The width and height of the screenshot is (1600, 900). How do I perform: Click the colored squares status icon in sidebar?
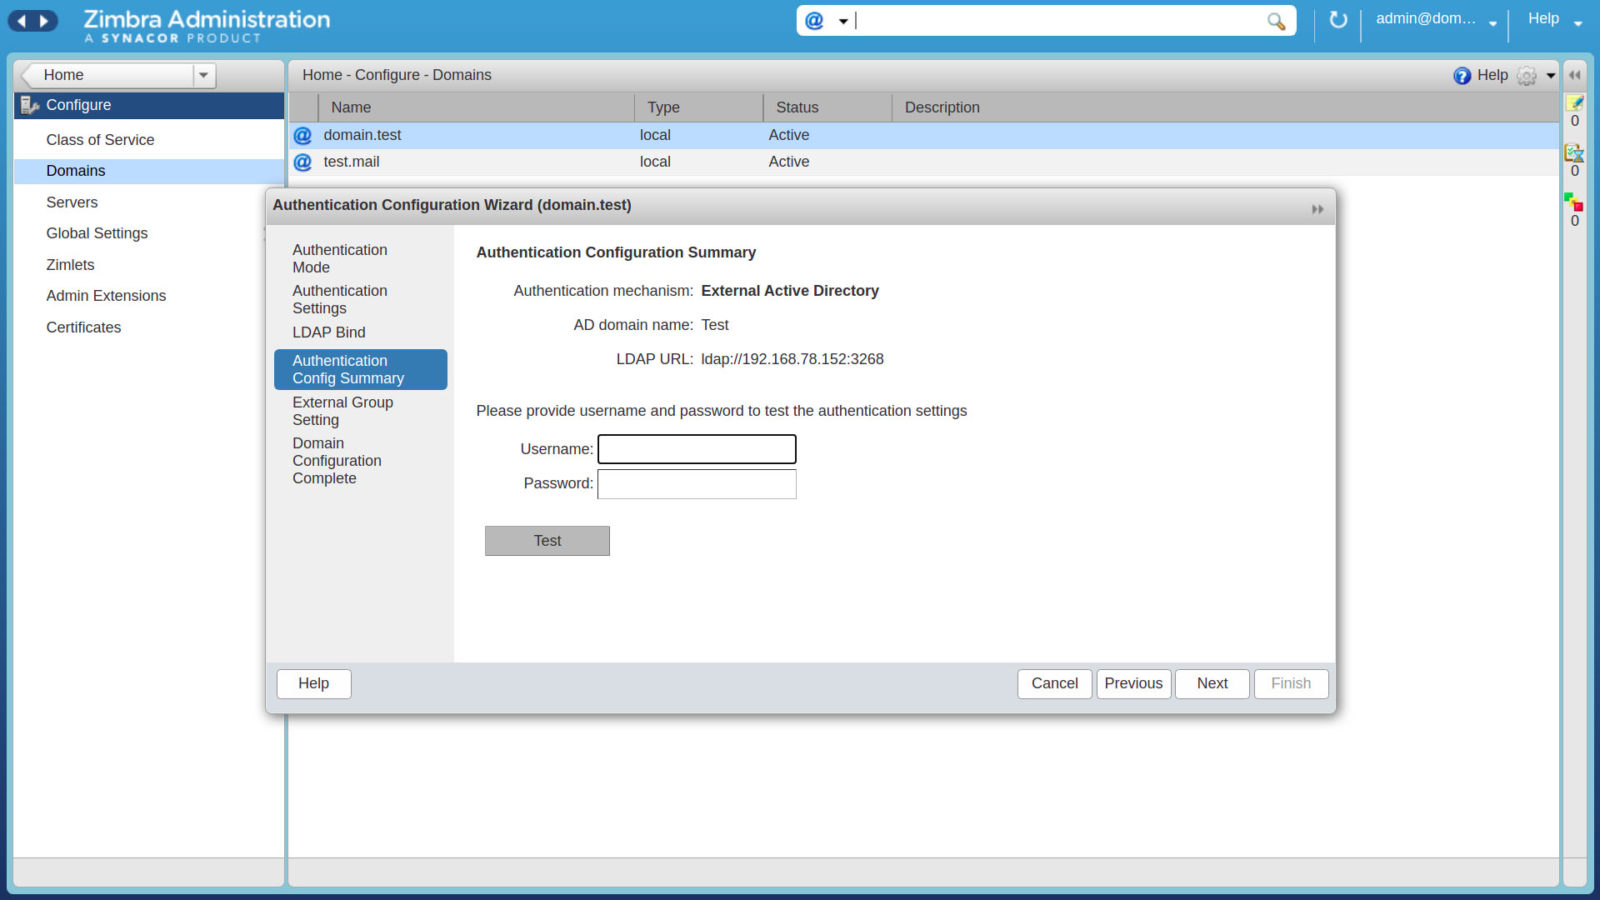tap(1575, 200)
